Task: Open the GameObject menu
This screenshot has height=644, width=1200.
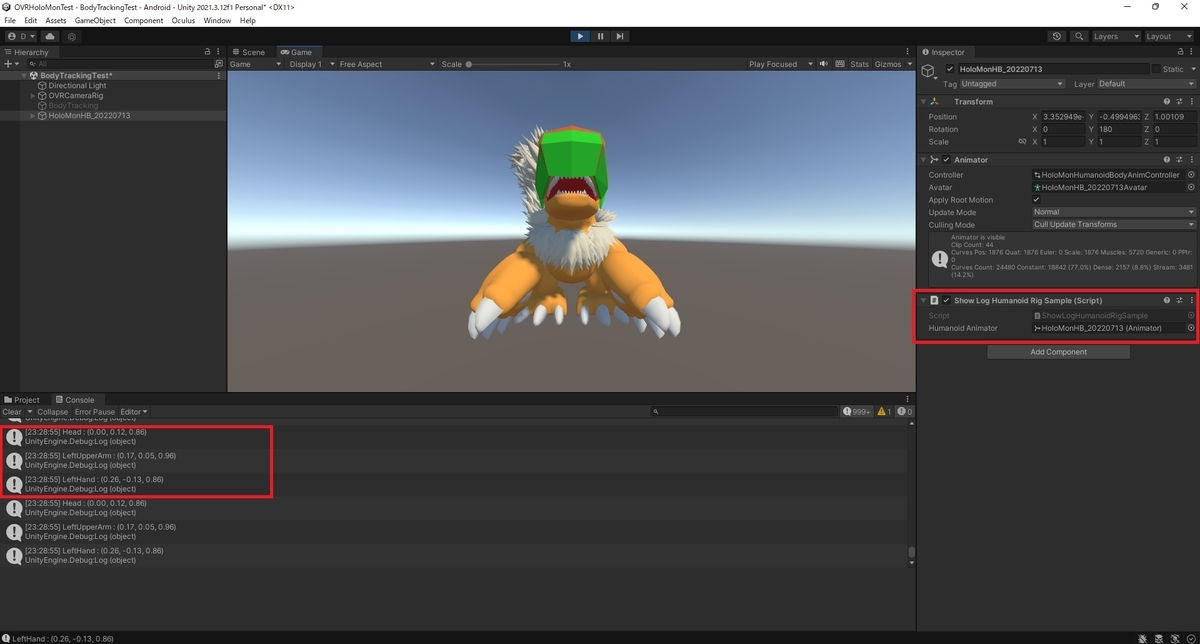Action: [96, 20]
